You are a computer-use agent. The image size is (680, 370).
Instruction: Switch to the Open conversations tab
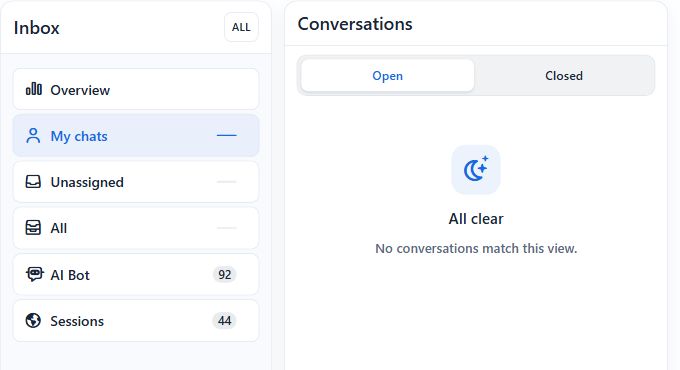(x=387, y=75)
